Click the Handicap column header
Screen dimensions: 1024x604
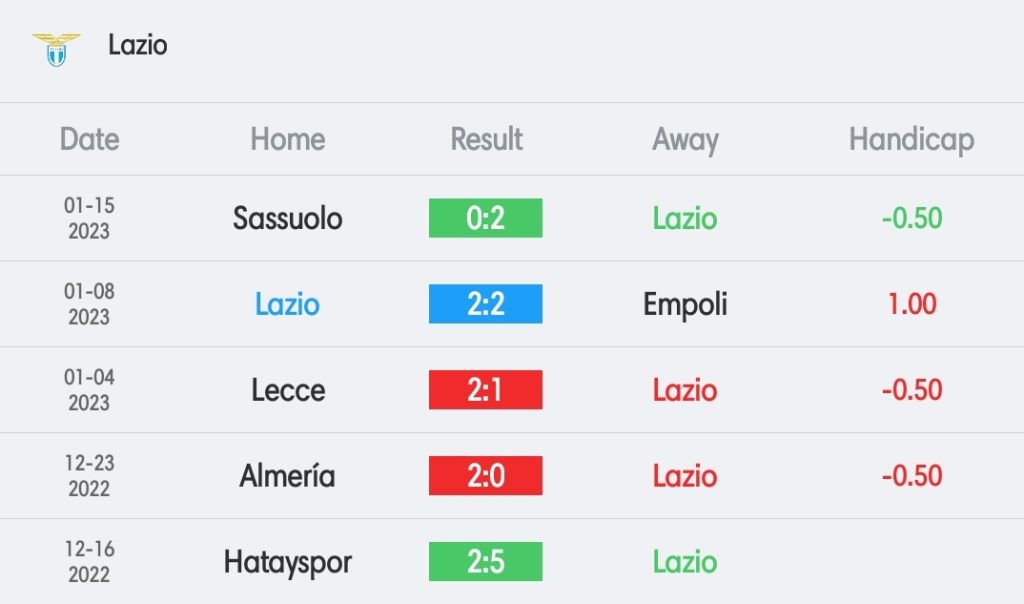point(912,140)
